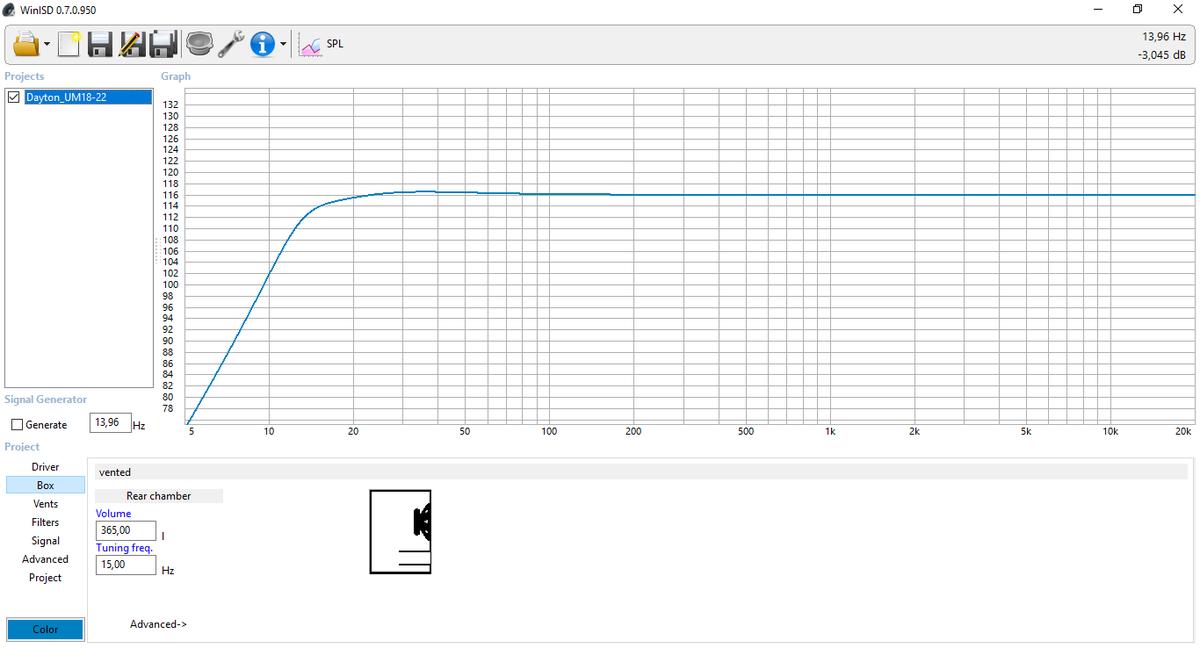
Task: Switch to the Driver tab
Action: pos(45,467)
